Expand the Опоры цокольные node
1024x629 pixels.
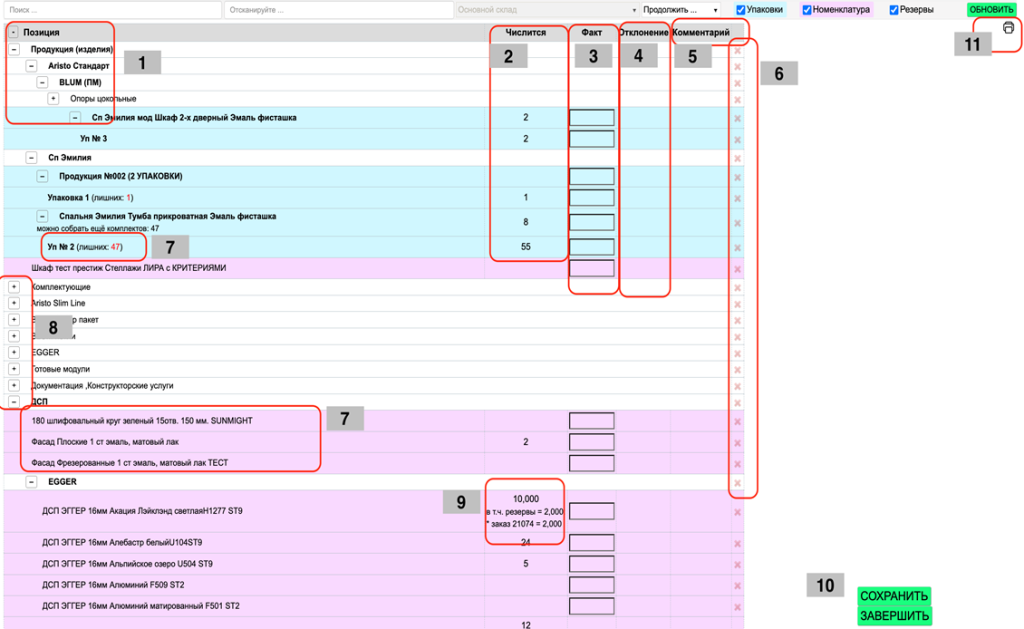pos(54,98)
